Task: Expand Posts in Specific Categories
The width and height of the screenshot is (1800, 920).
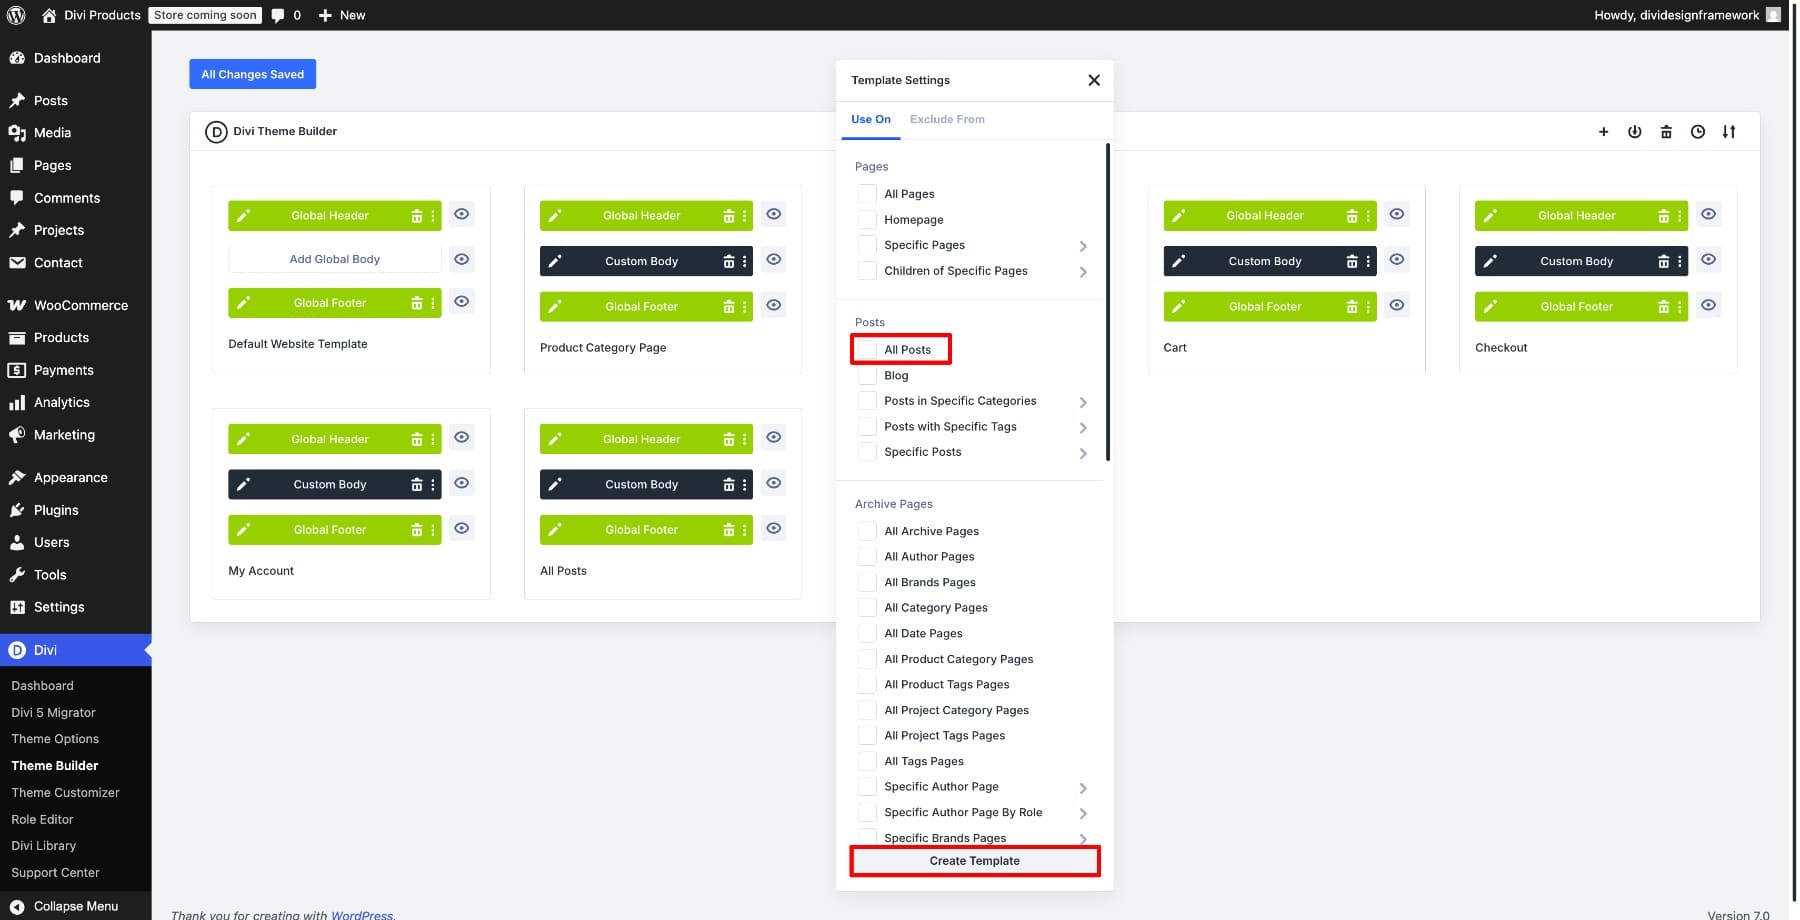Action: 1083,402
